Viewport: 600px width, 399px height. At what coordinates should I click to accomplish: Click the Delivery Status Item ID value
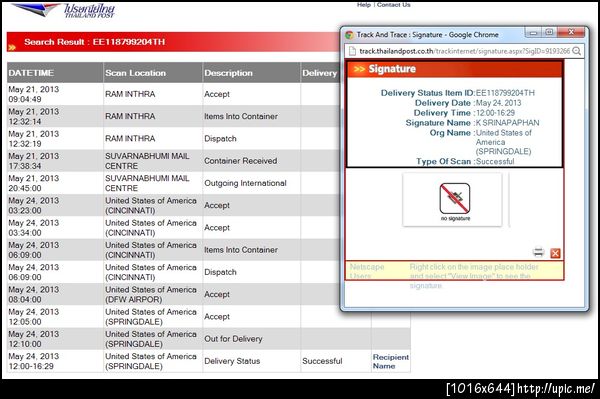tap(505, 93)
